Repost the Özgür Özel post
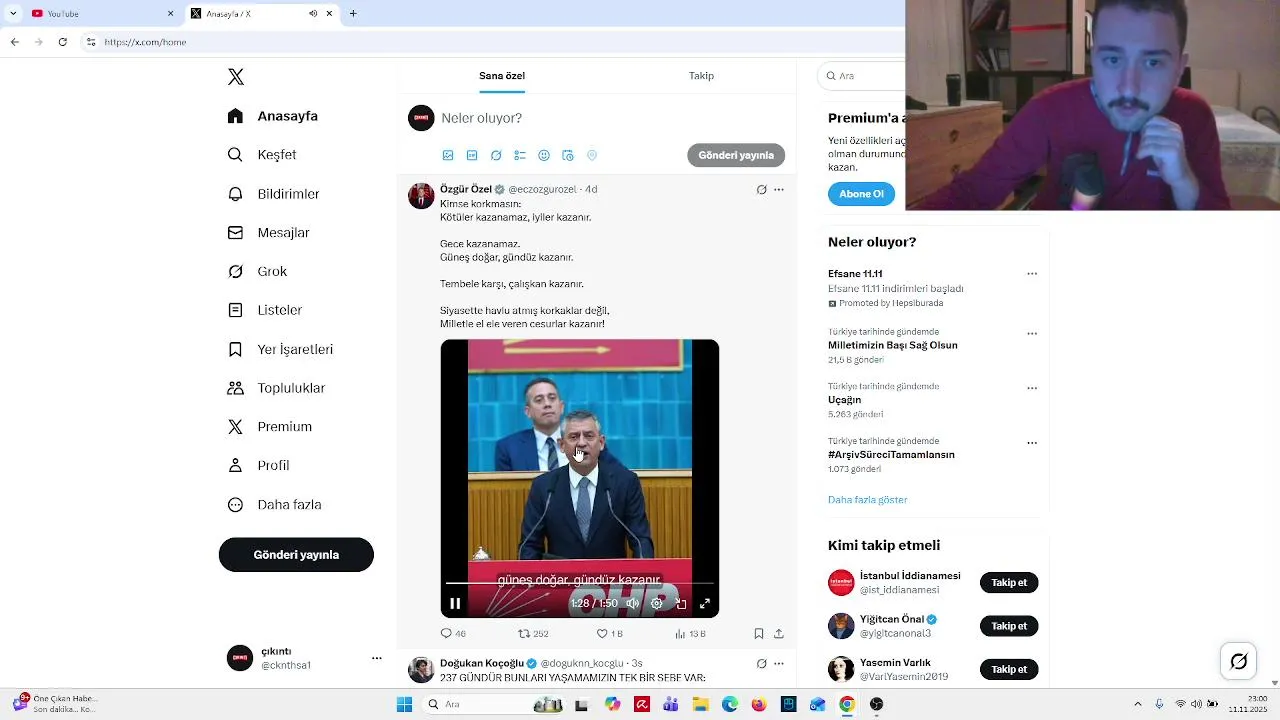Image resolution: width=1280 pixels, height=720 pixels. coord(533,634)
